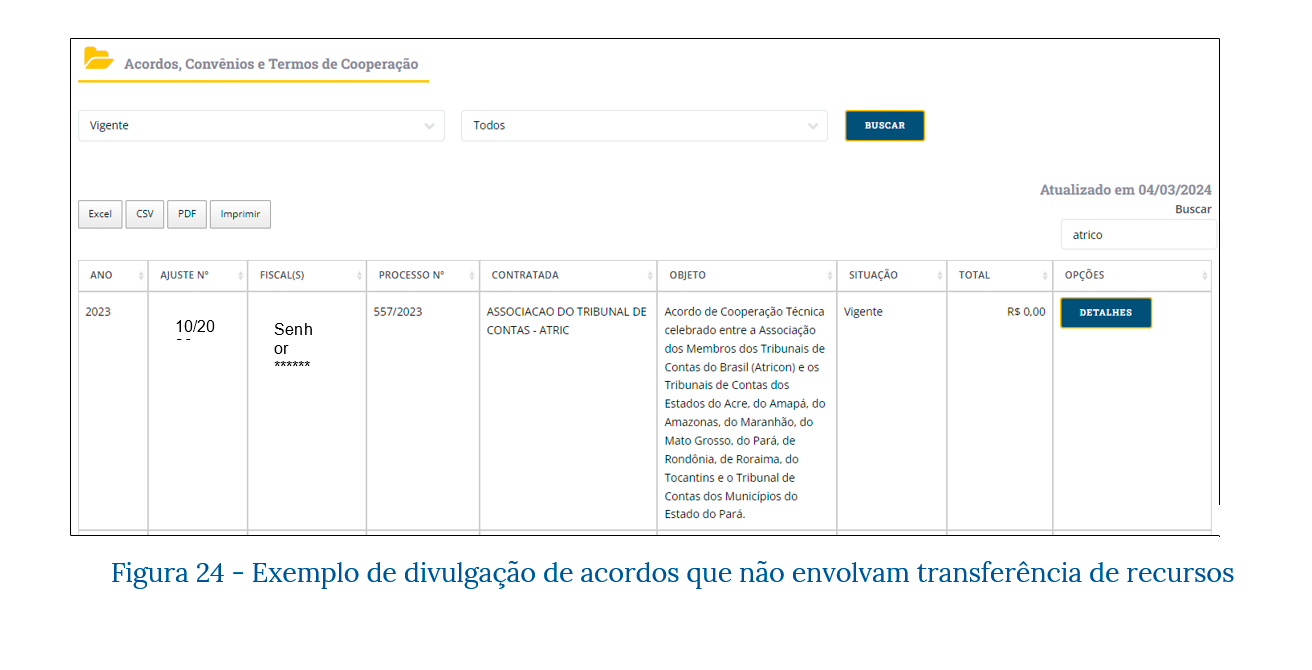Open the Vigente status dropdown
This screenshot has height=670, width=1312.
(262, 126)
